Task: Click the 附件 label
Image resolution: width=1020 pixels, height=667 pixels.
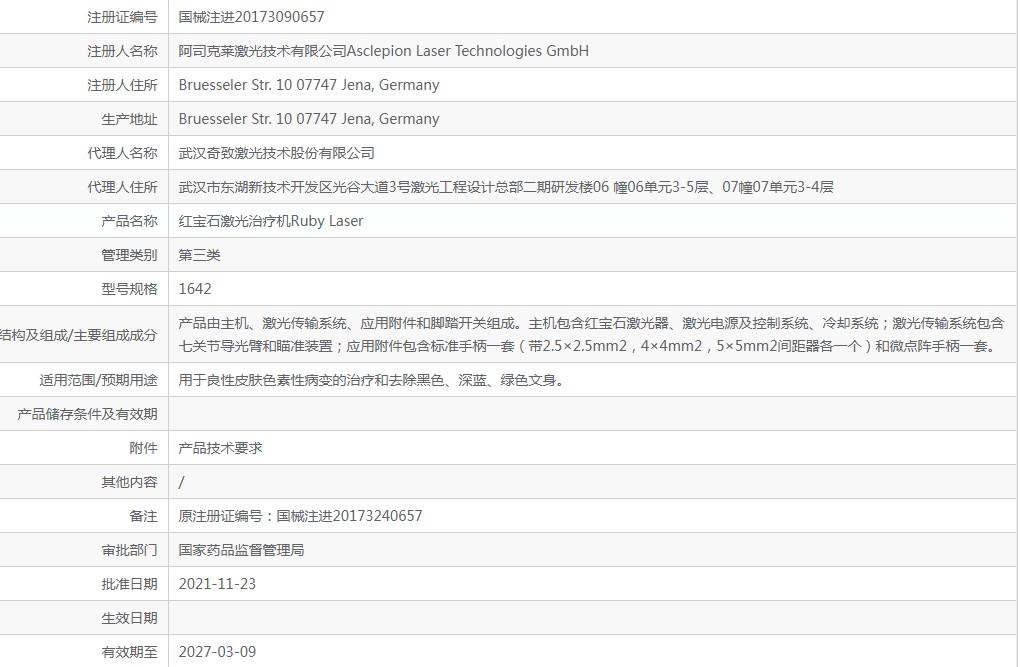Action: 144,448
